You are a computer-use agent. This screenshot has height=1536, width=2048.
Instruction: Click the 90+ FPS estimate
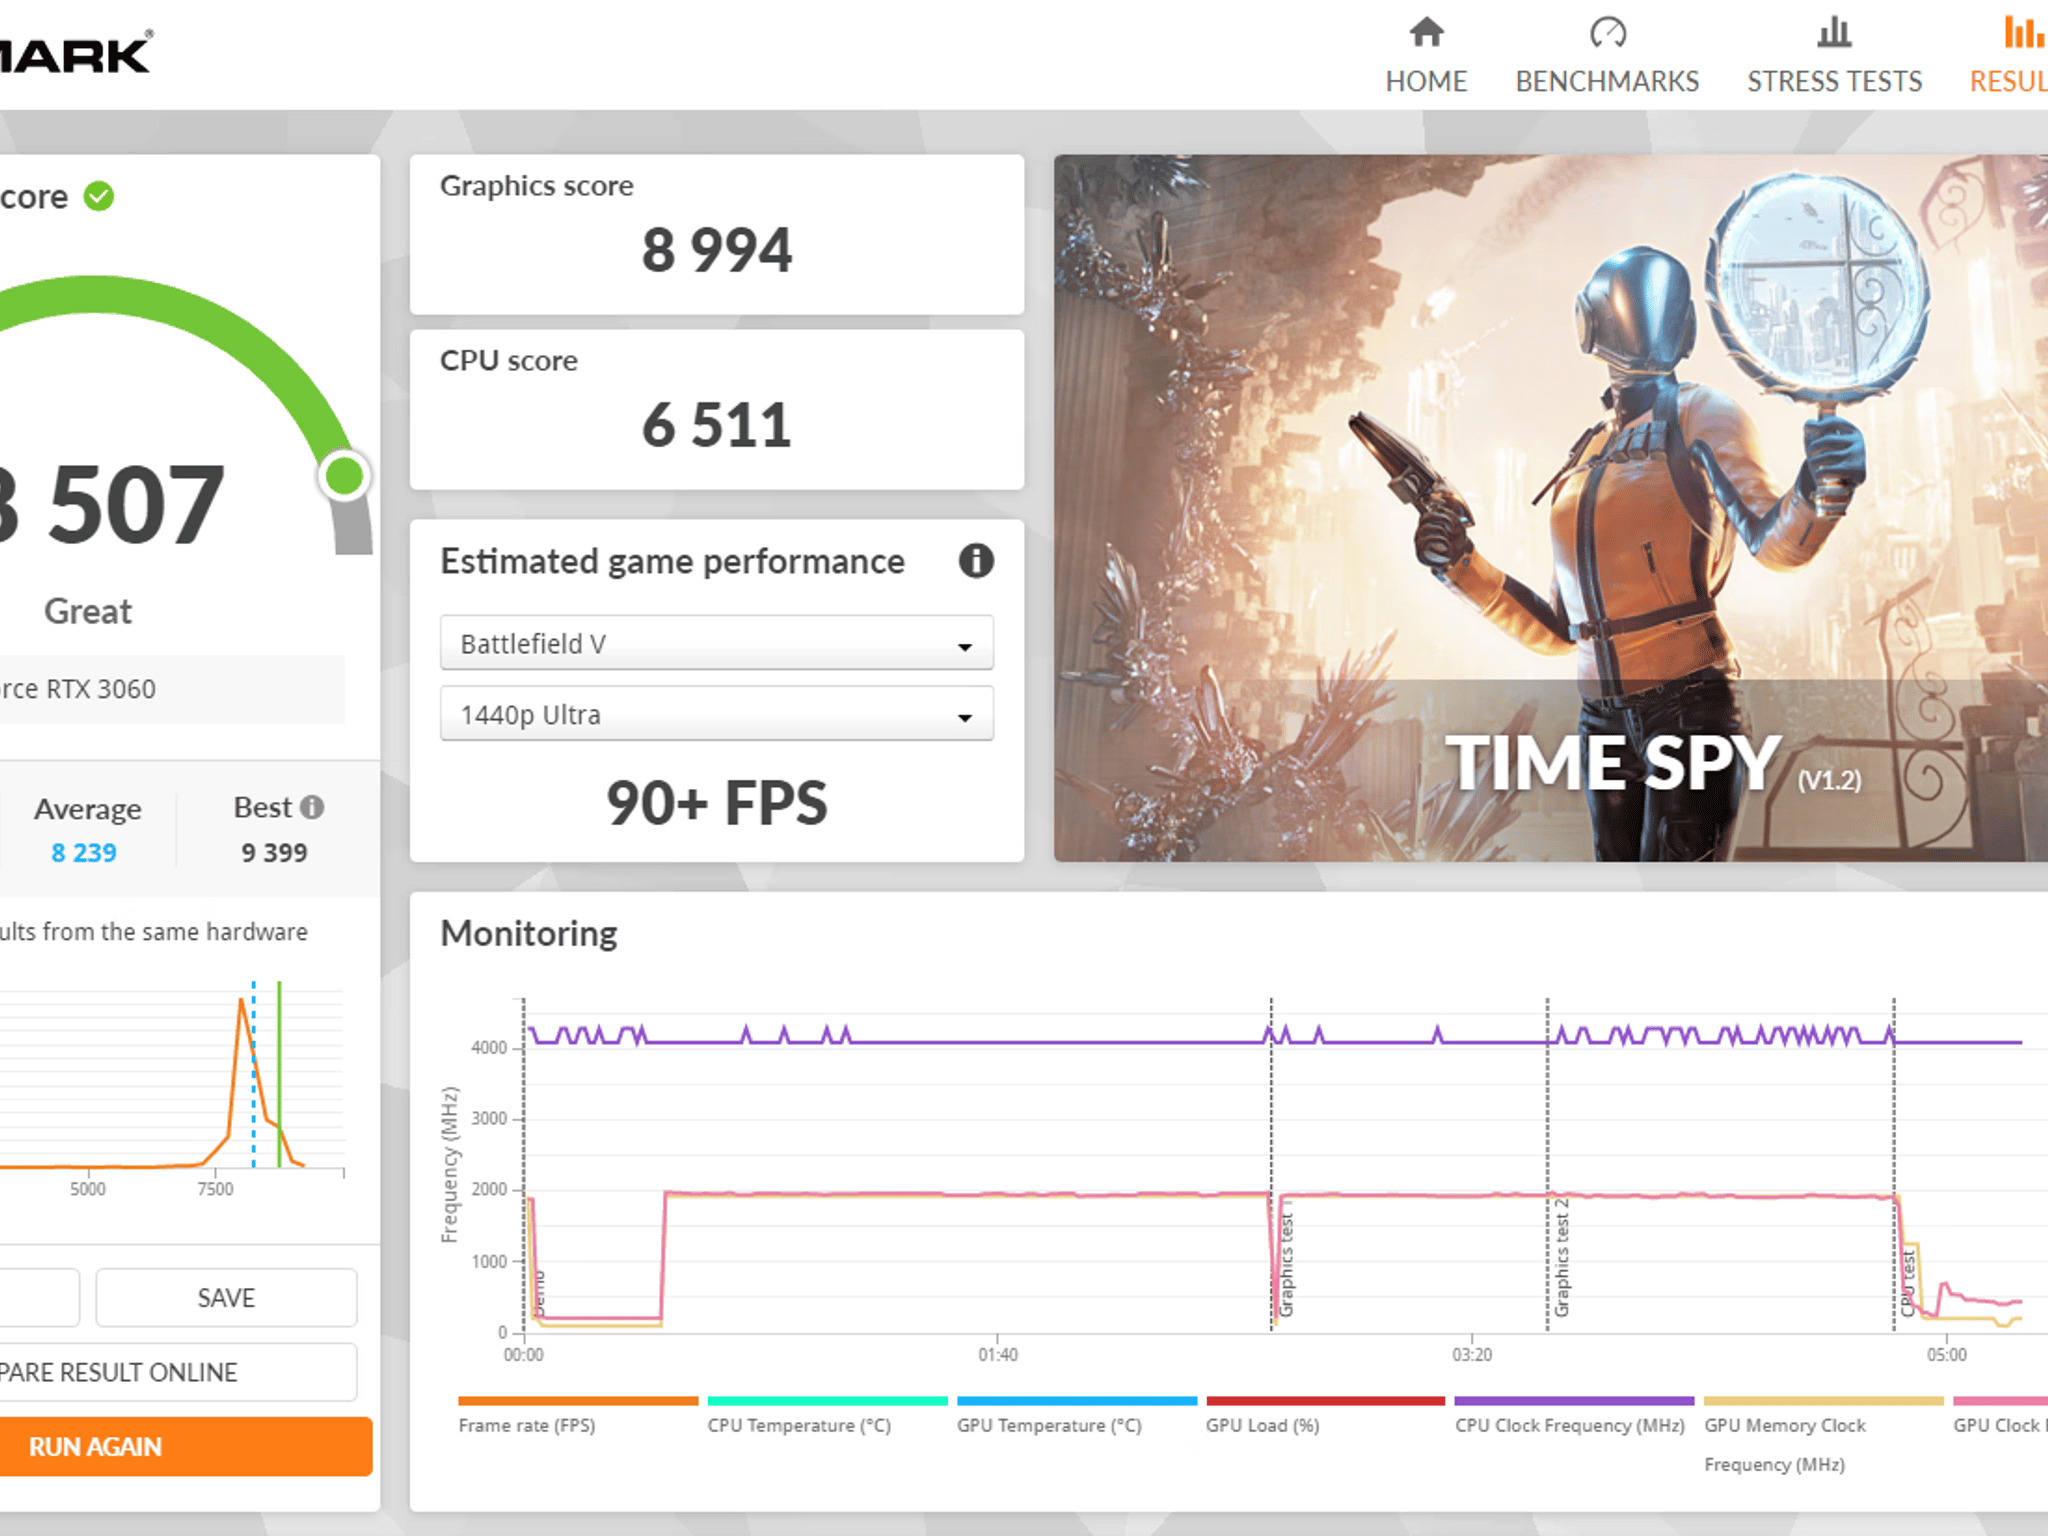717,803
